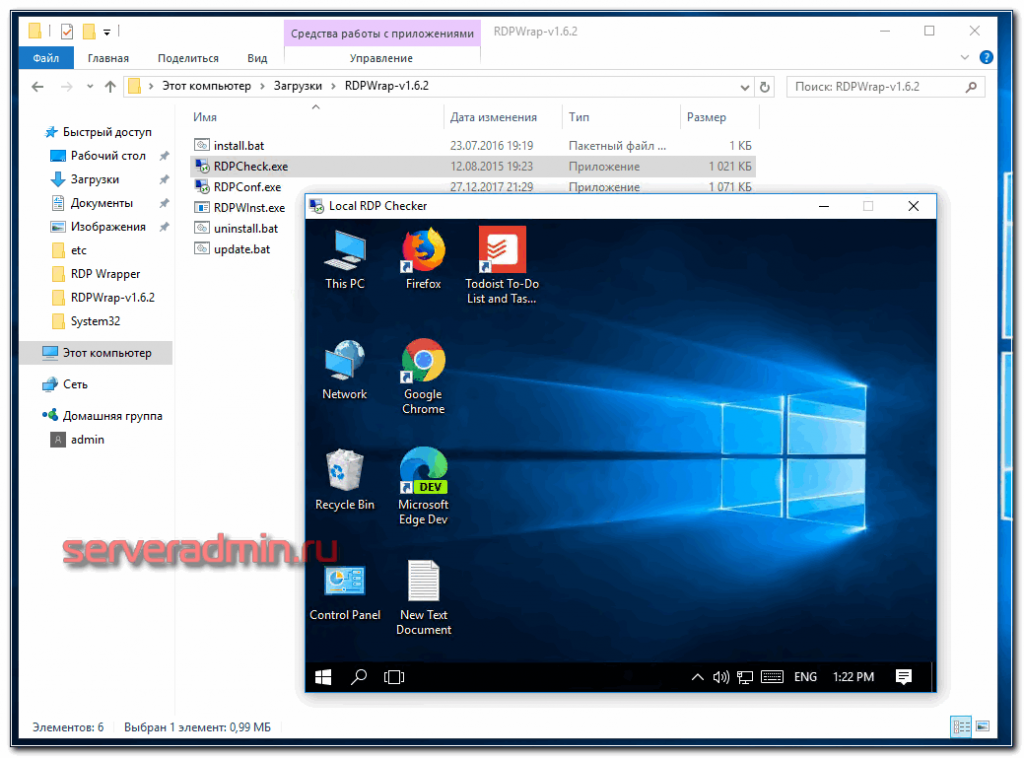The height and width of the screenshot is (758, 1024).
Task: Switch to the Вид ribbon tab
Action: pos(257,59)
